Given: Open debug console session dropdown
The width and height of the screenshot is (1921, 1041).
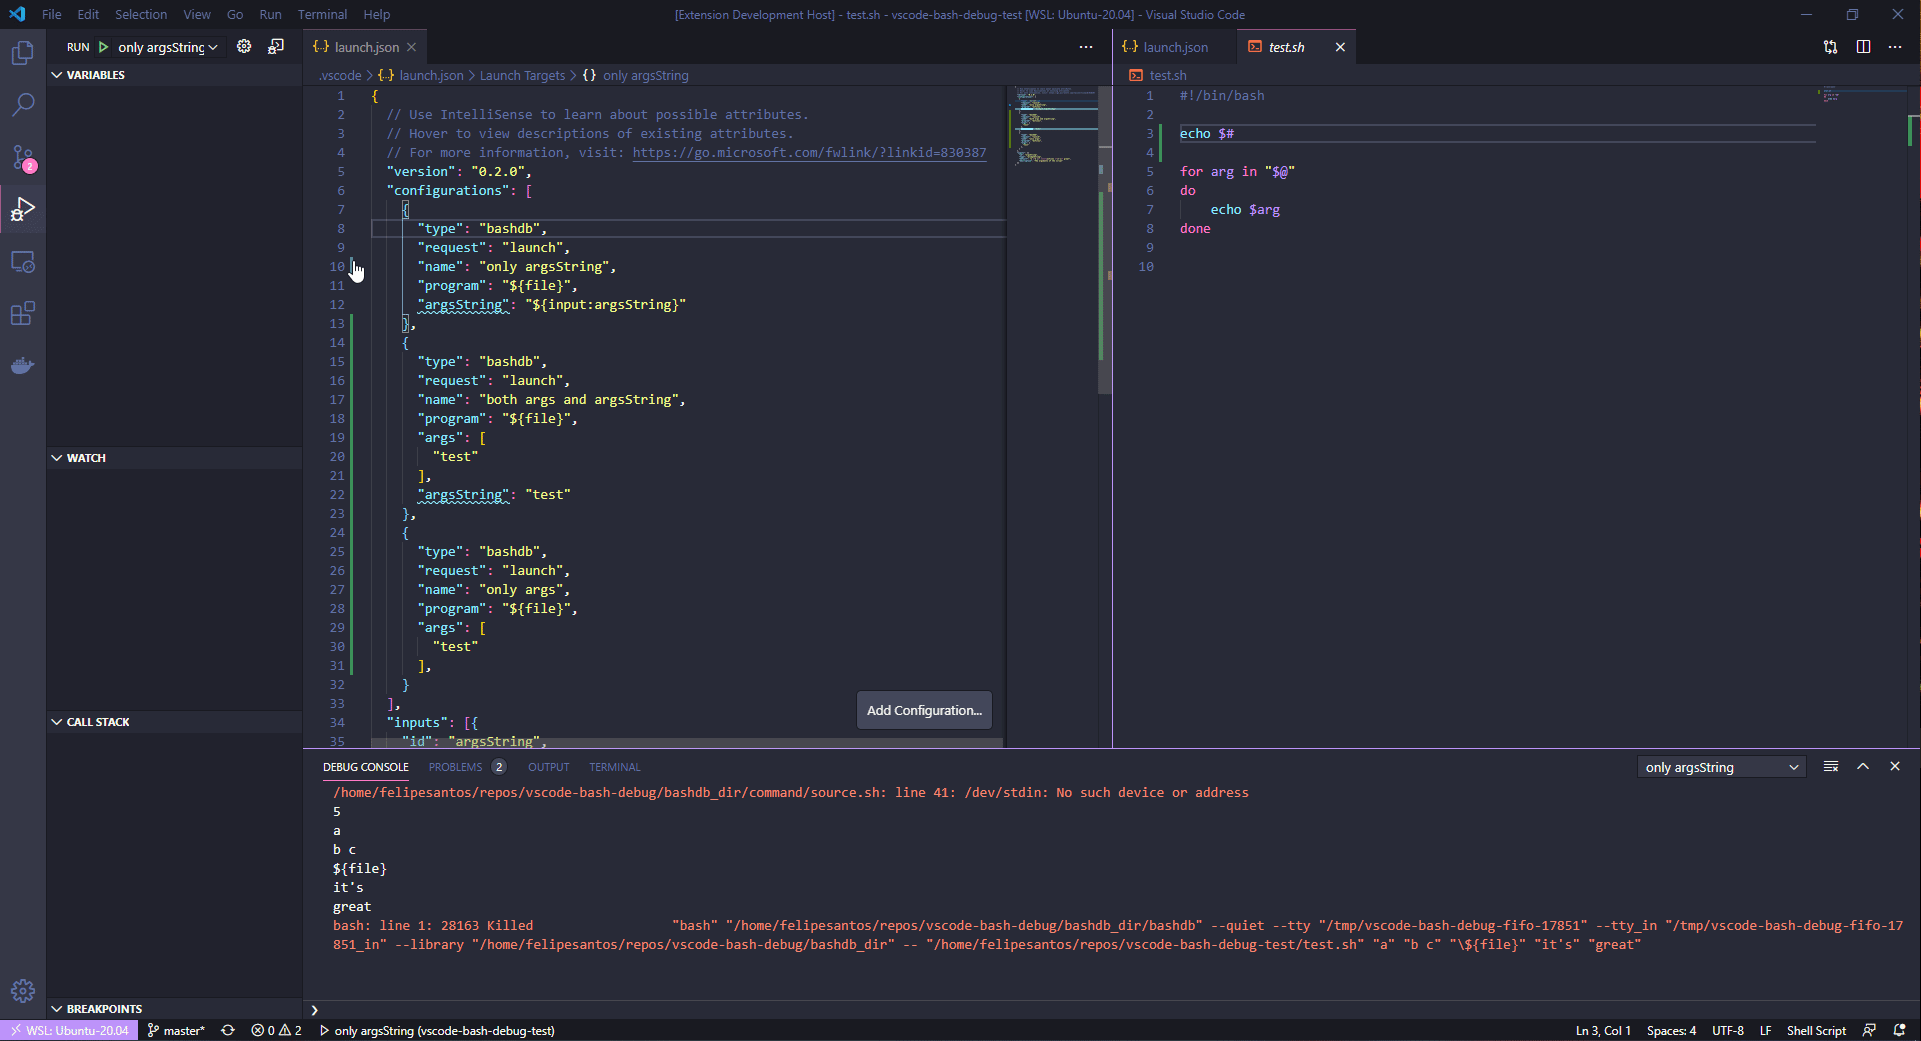Looking at the screenshot, I should pos(1721,767).
